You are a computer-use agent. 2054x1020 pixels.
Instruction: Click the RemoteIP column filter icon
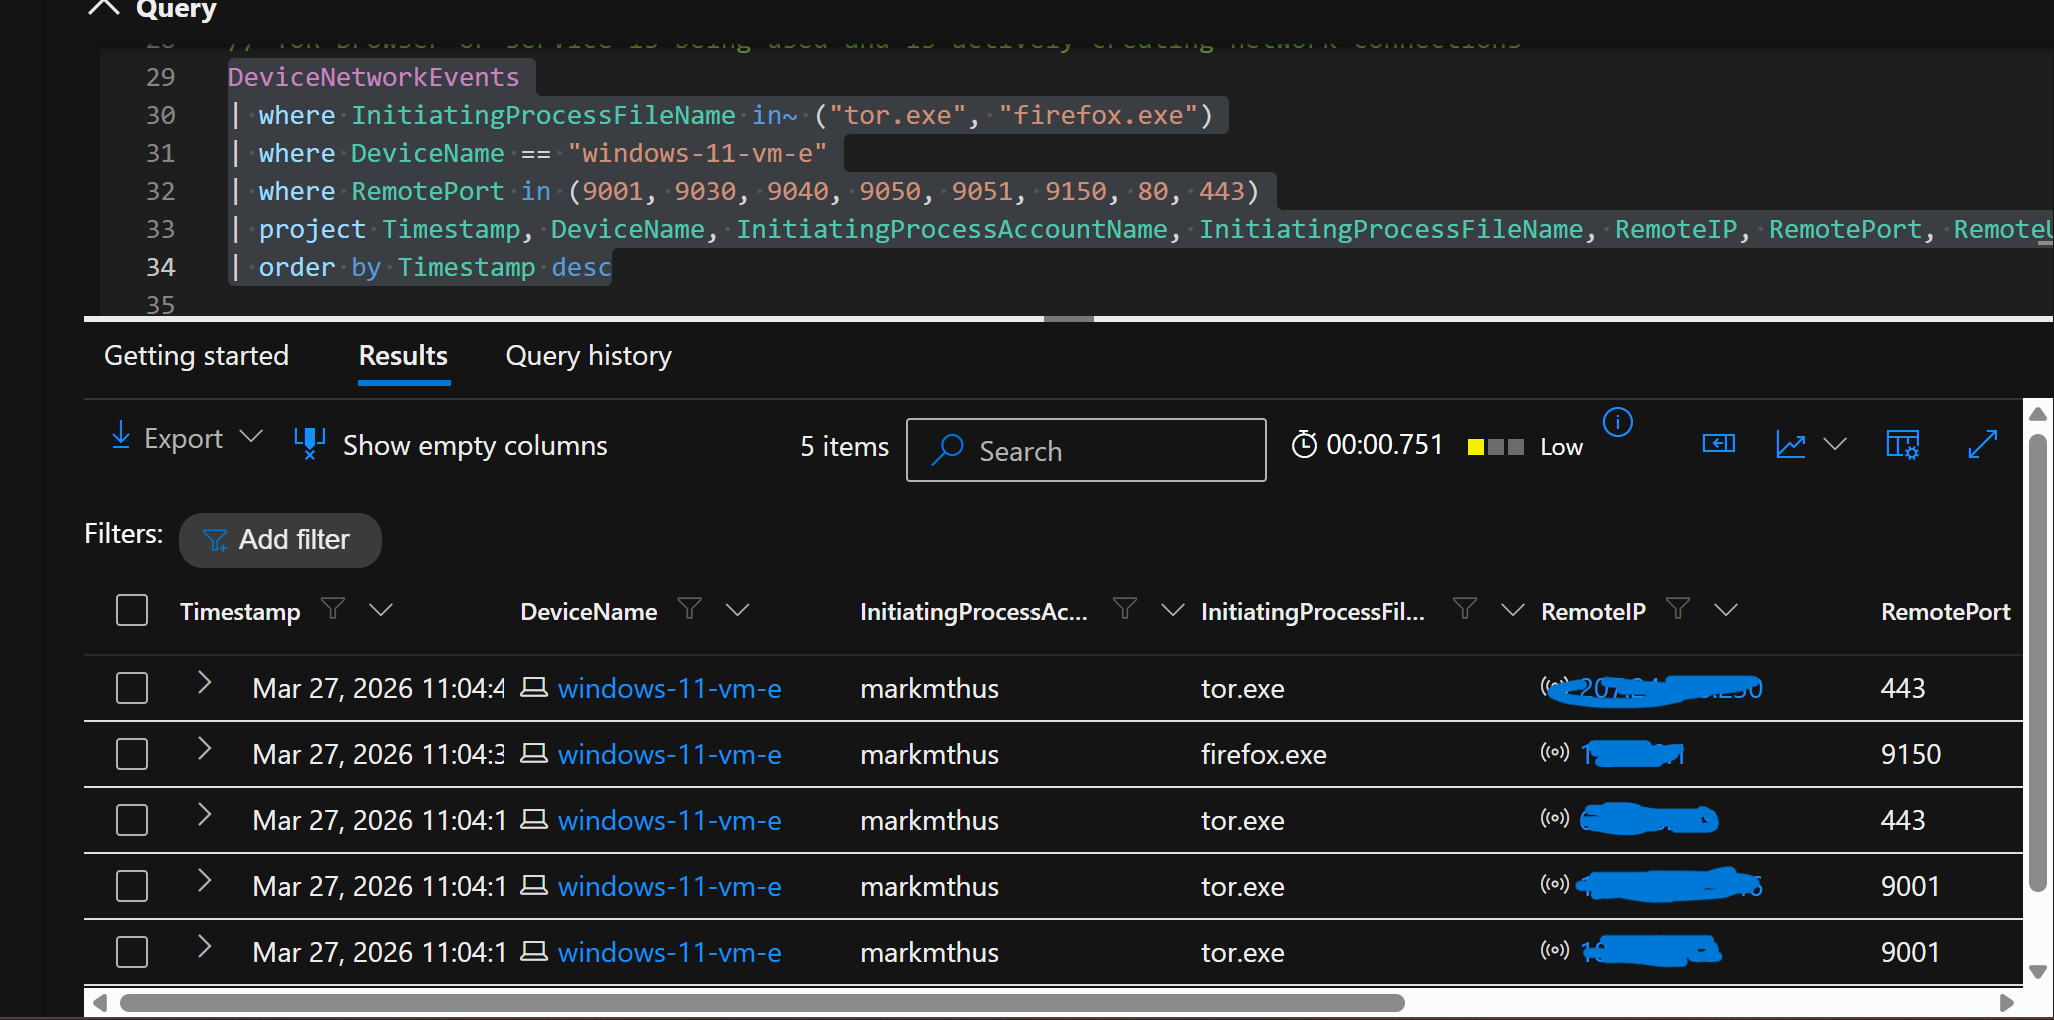pyautogui.click(x=1678, y=609)
